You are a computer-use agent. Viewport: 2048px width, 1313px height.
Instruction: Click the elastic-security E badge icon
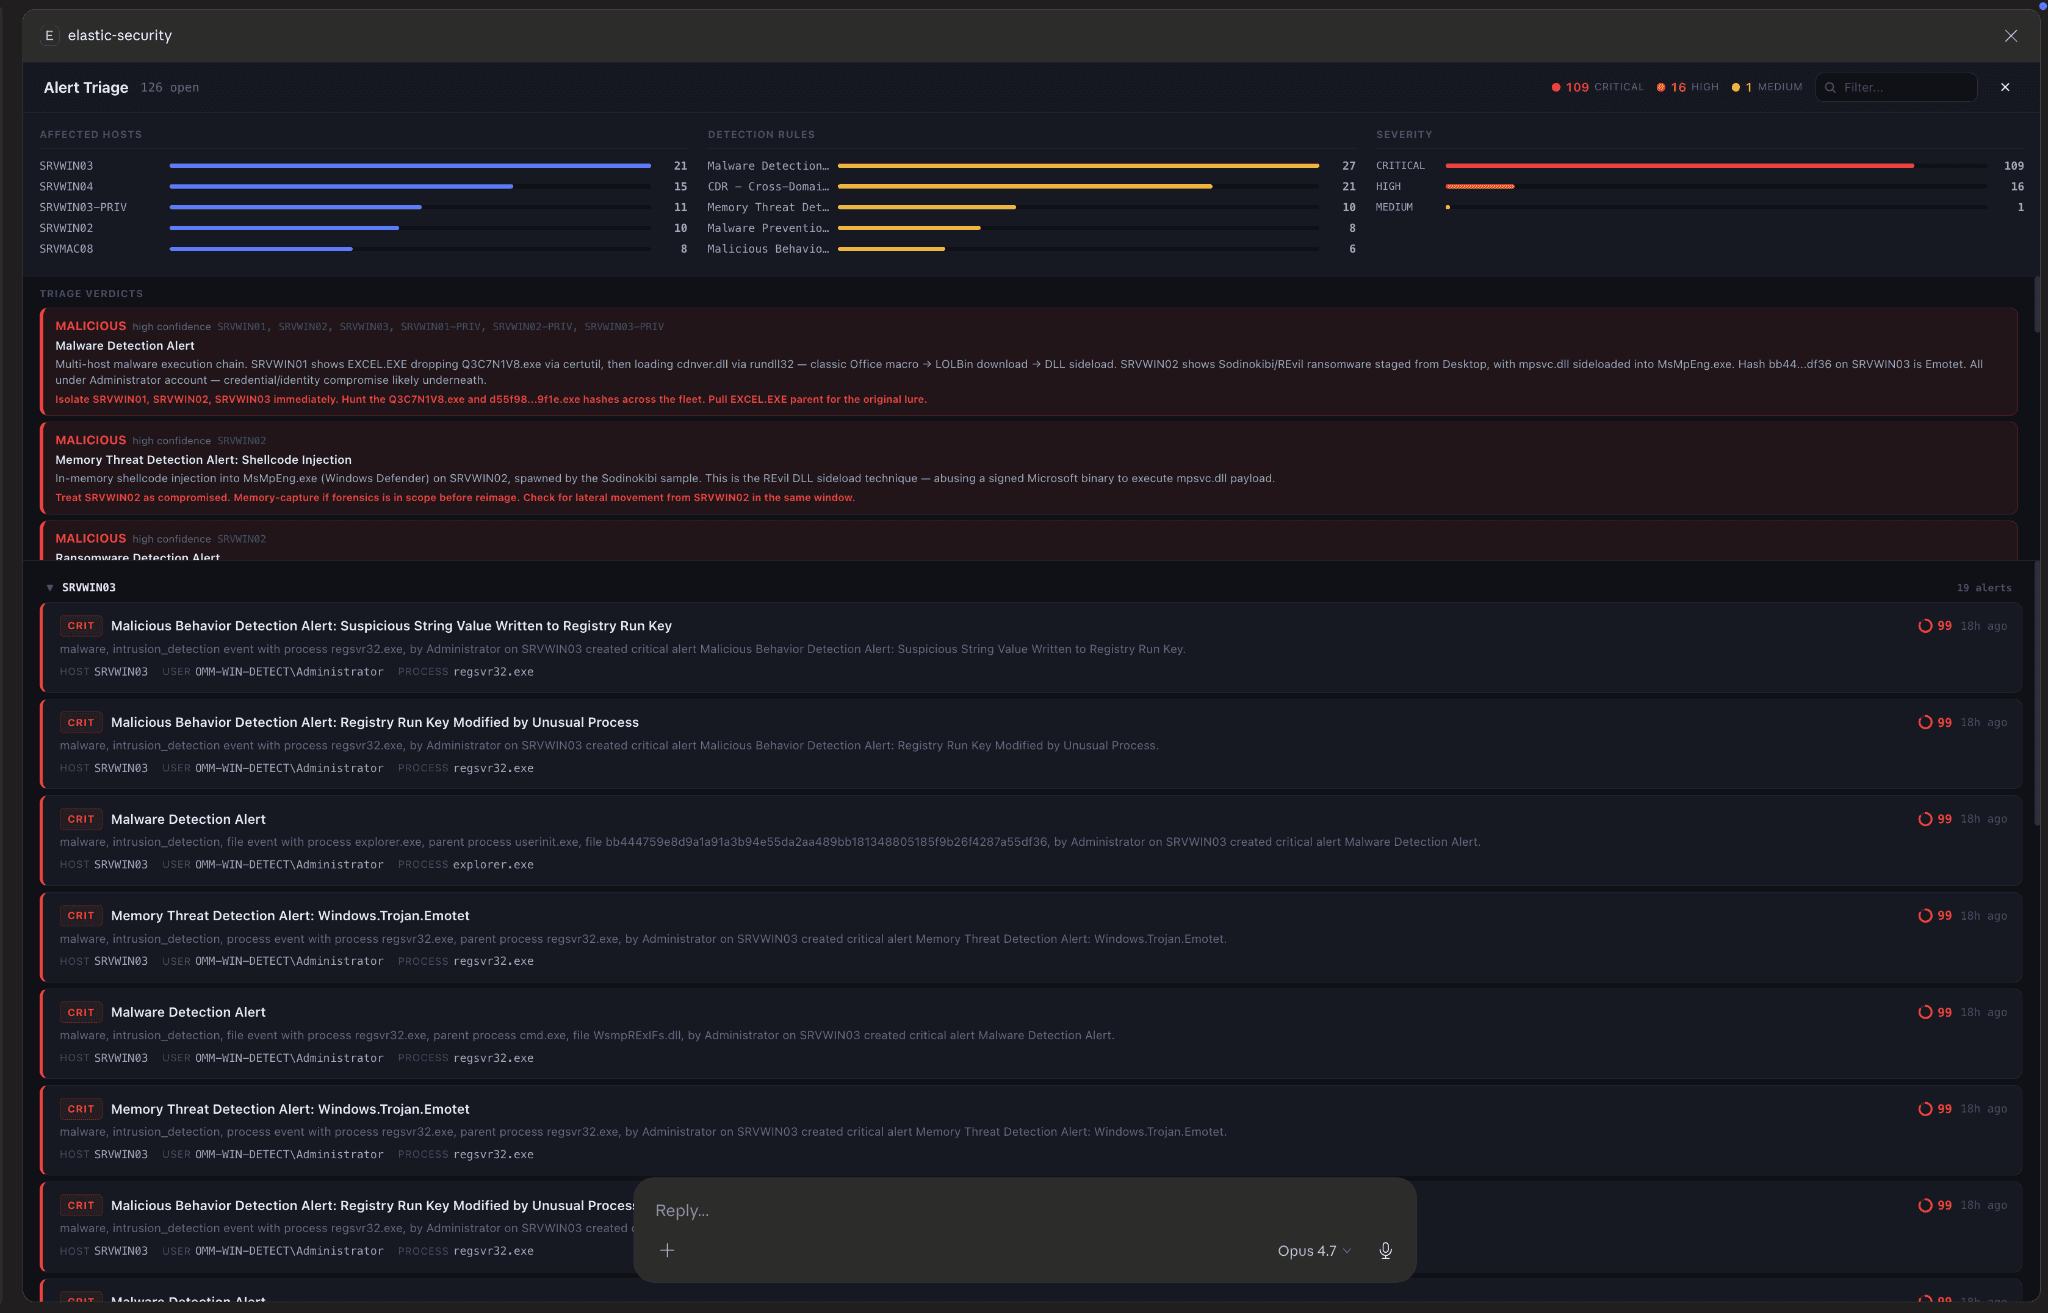pyautogui.click(x=49, y=36)
